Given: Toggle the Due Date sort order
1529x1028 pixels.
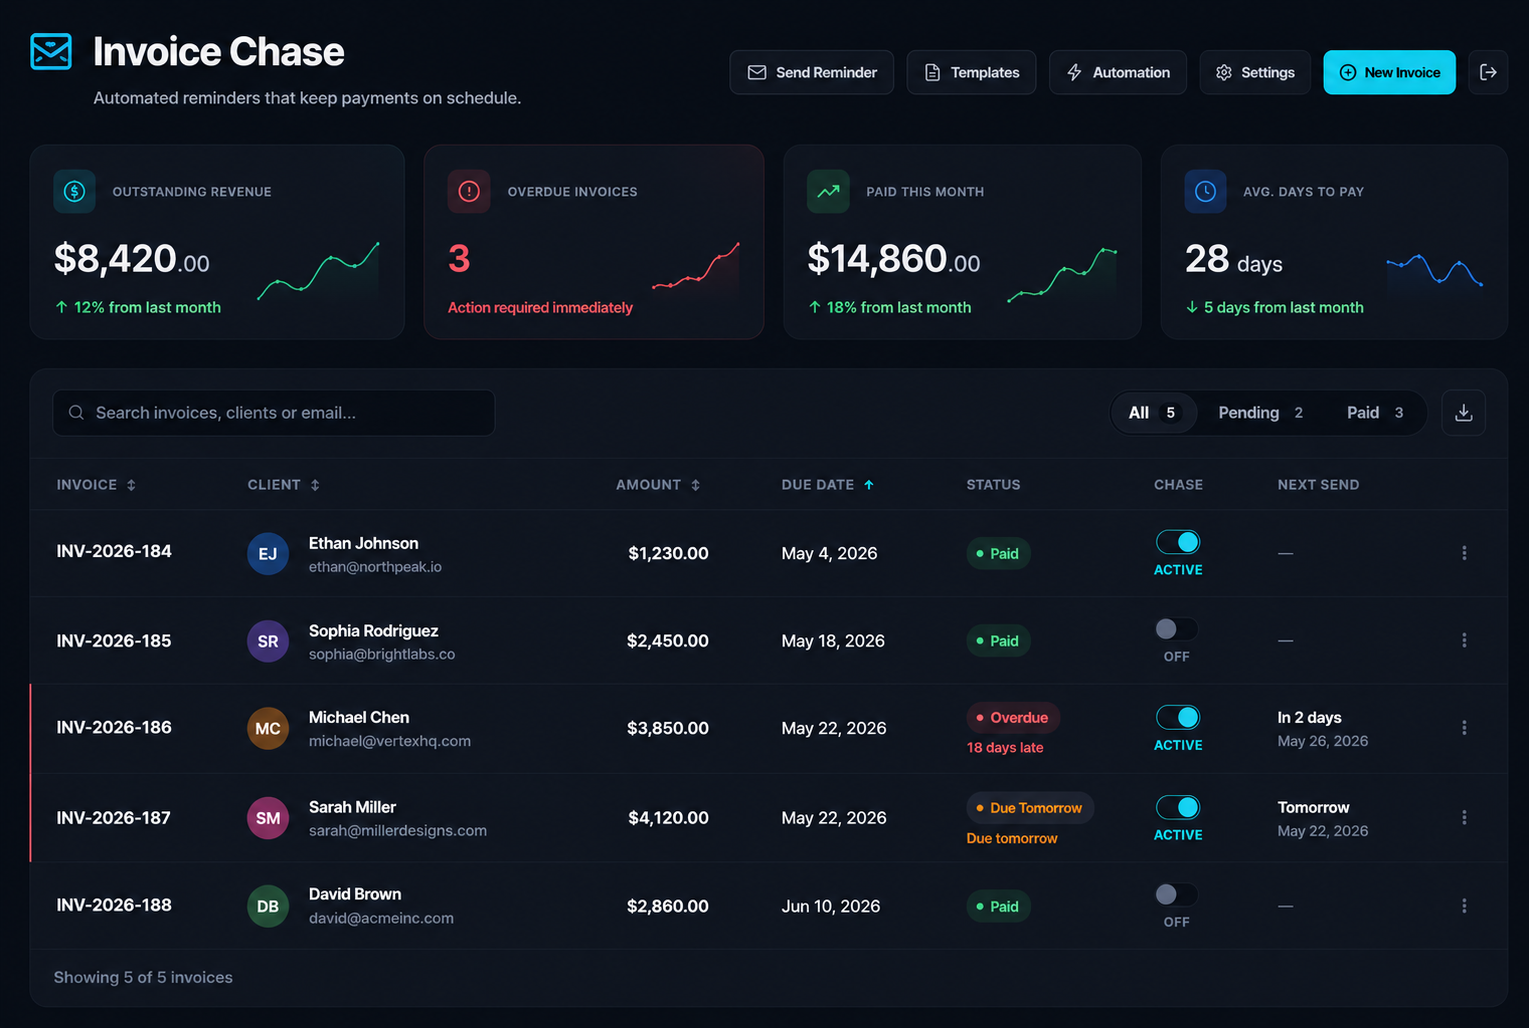Looking at the screenshot, I should (828, 485).
